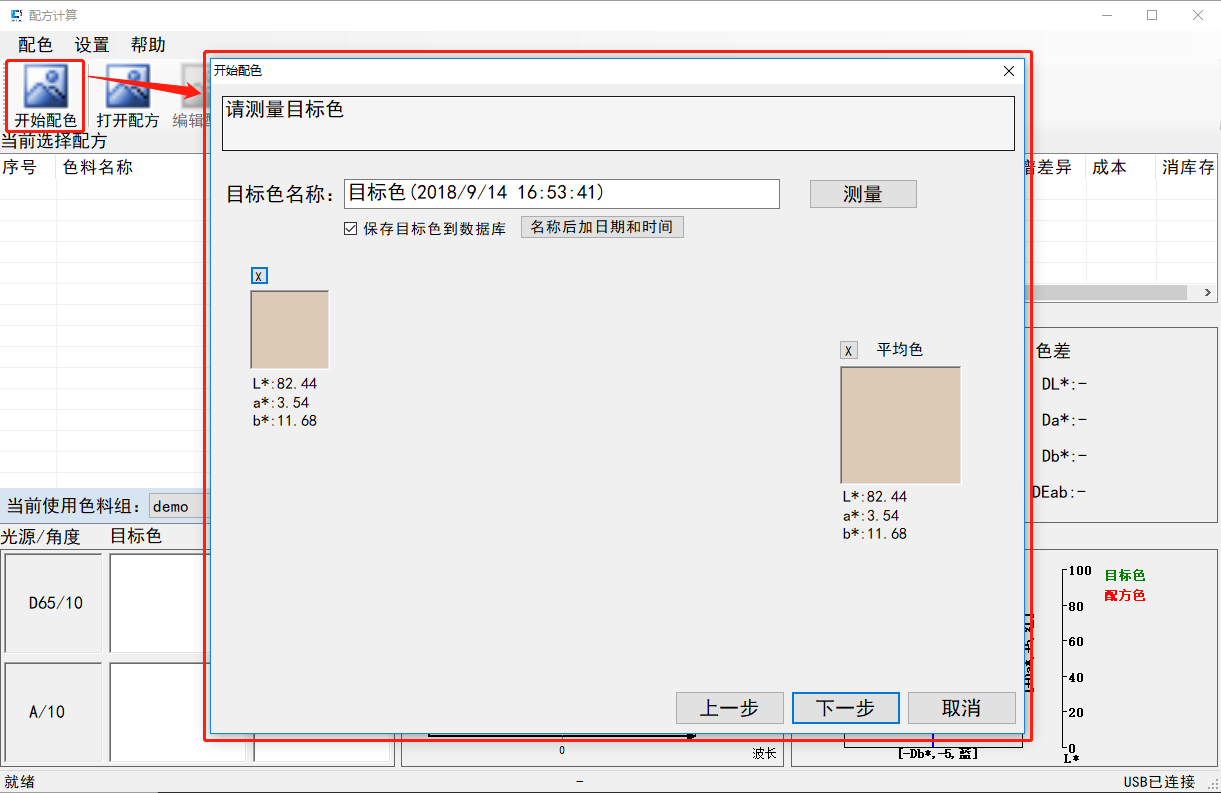Click the 平均色 large color swatch
This screenshot has width=1221, height=793.
[x=900, y=425]
